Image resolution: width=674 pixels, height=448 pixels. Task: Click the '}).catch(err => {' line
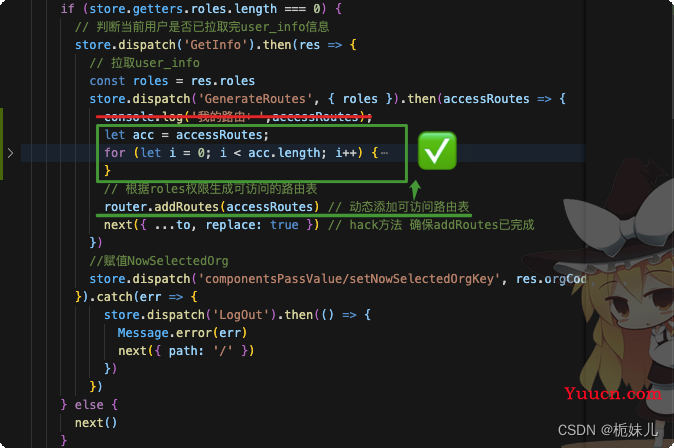(136, 297)
